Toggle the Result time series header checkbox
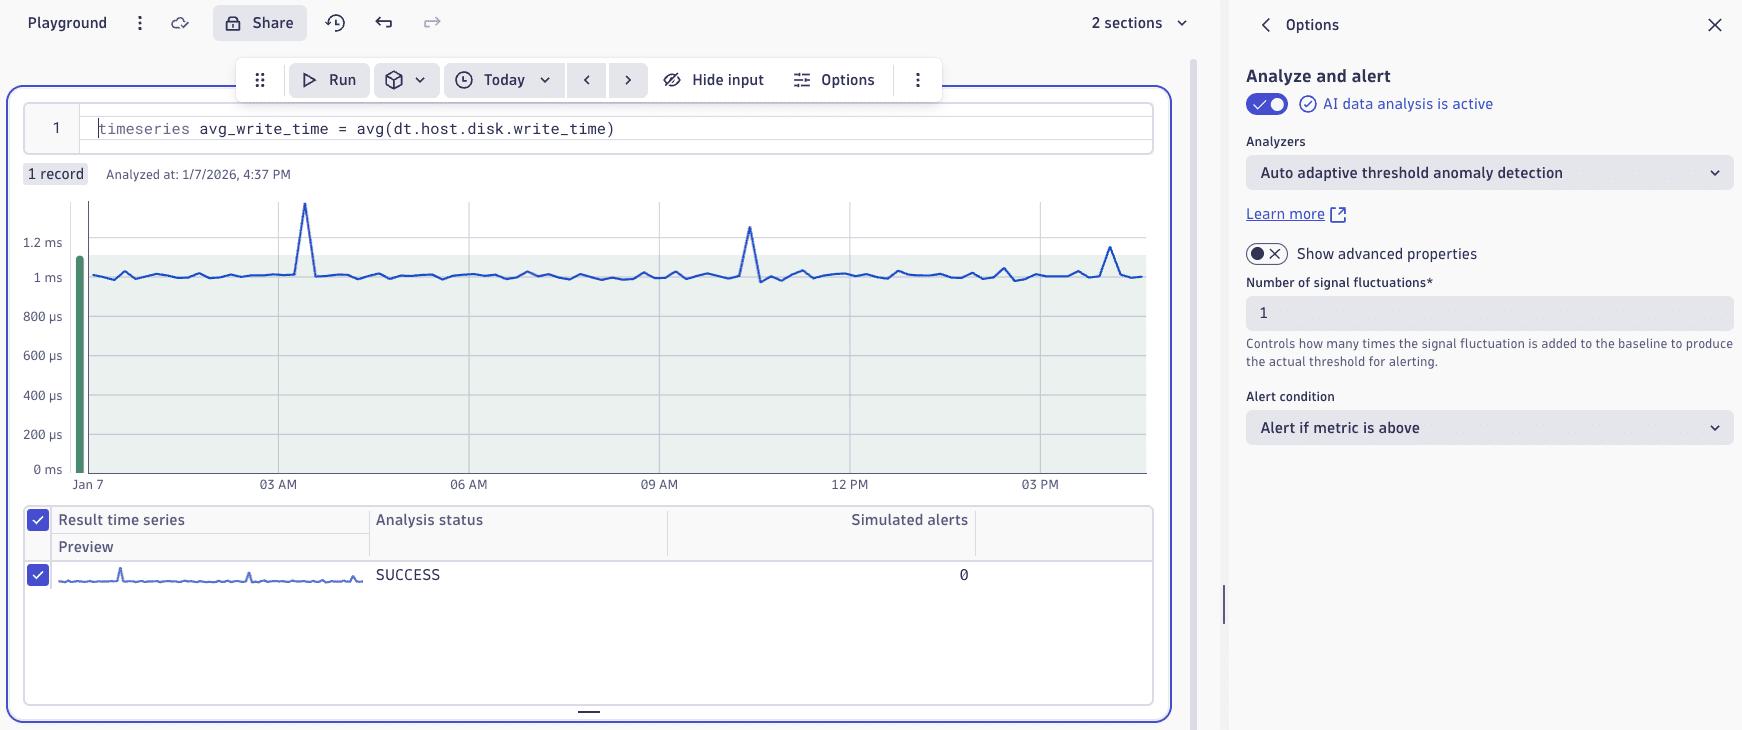The image size is (1742, 730). pos(38,520)
